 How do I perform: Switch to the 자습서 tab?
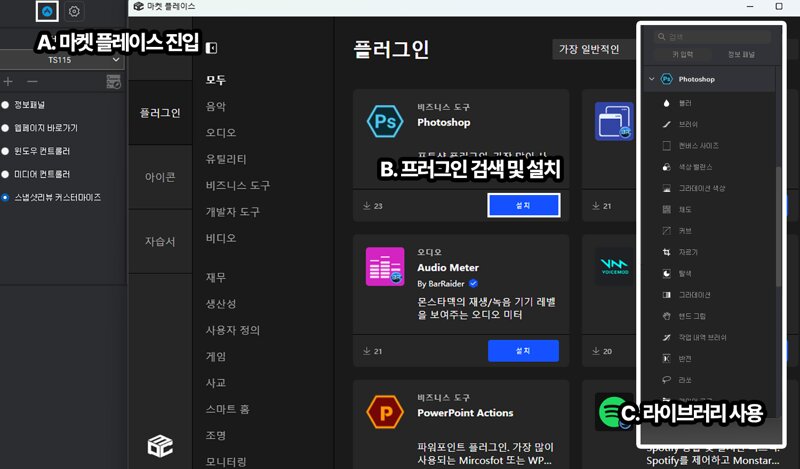(x=160, y=241)
